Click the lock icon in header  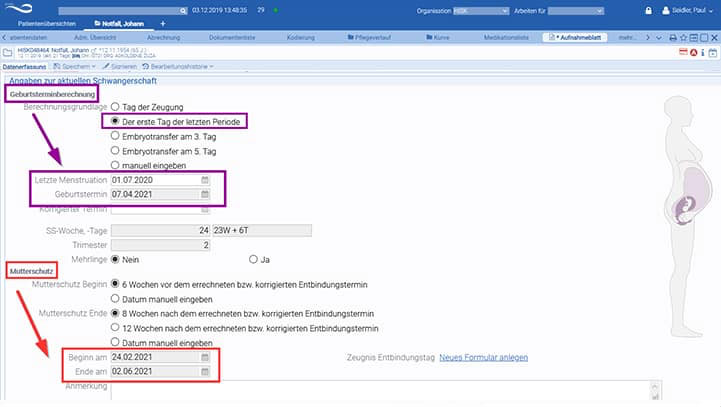click(648, 11)
